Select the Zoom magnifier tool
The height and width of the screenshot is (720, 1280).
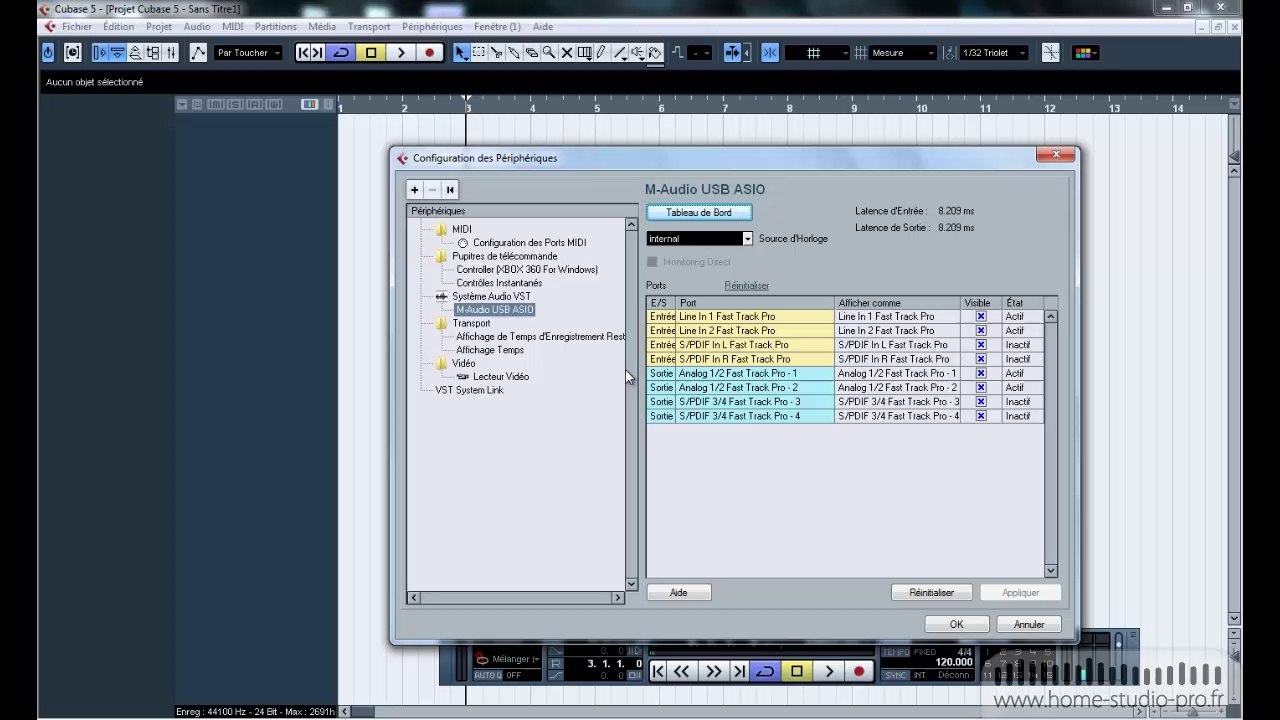(549, 53)
